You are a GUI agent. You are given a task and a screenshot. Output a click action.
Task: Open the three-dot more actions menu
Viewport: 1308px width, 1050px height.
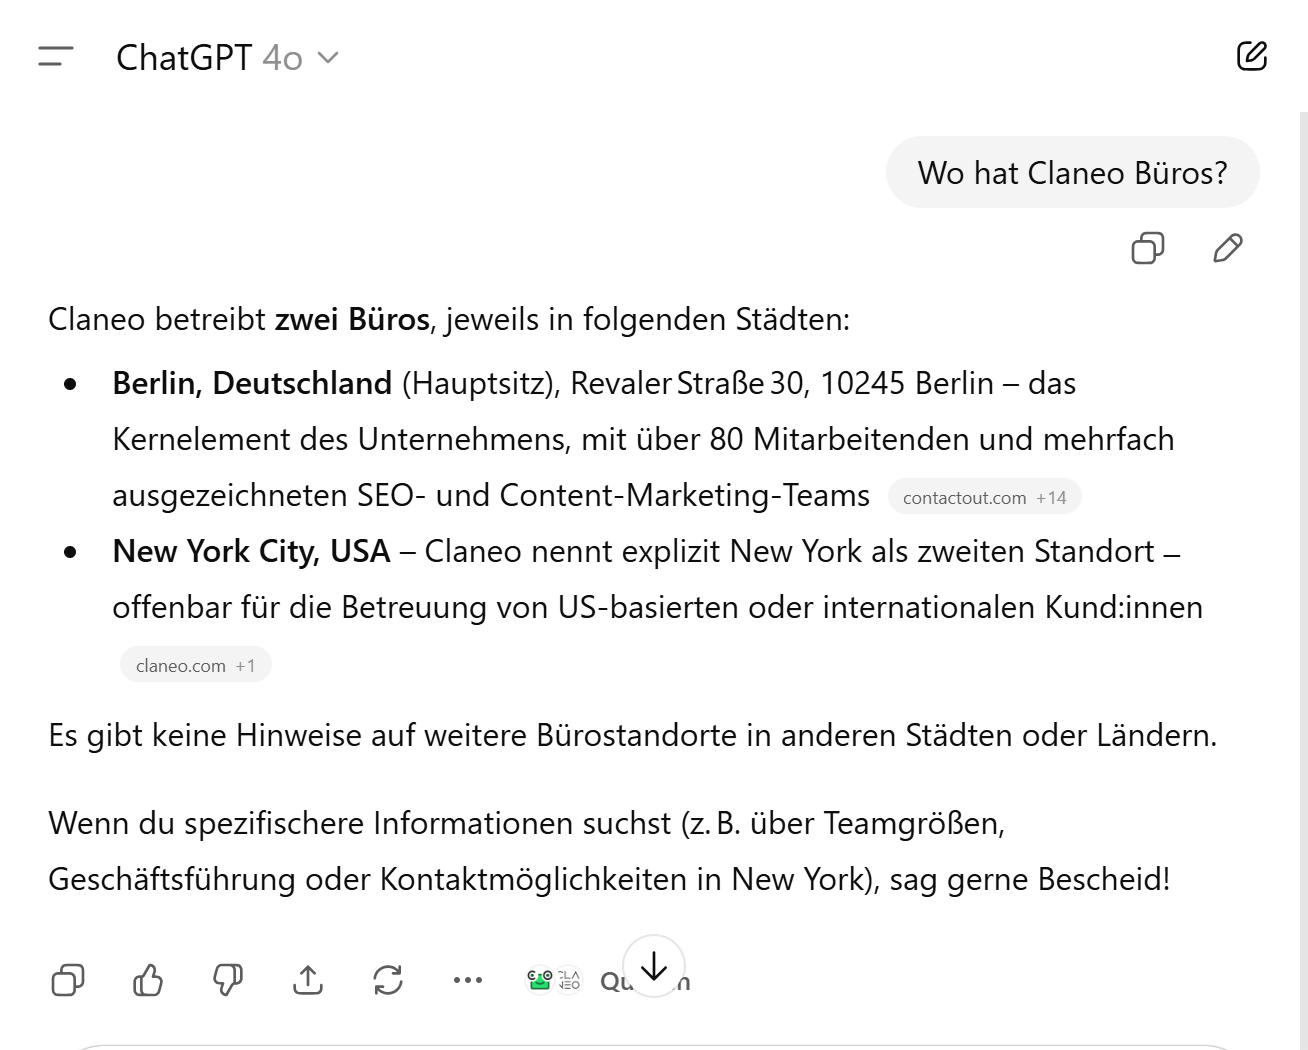[467, 981]
